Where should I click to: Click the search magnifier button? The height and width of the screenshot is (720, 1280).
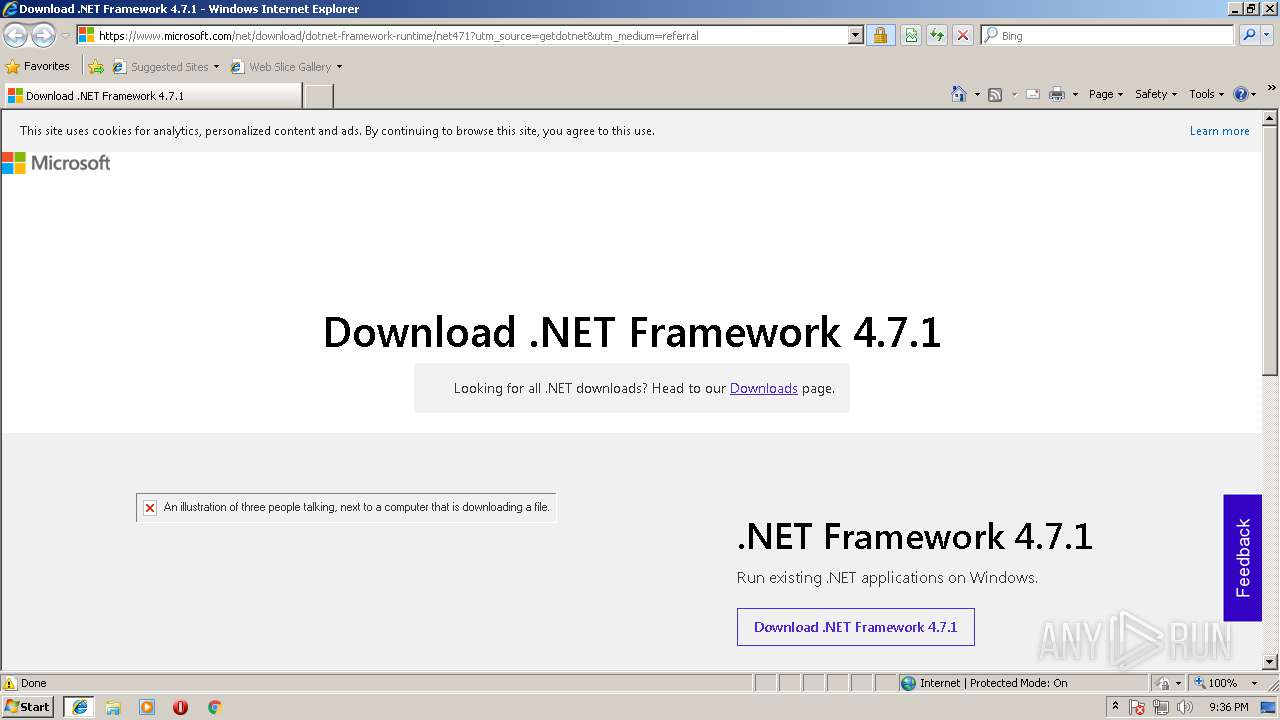pyautogui.click(x=1249, y=36)
